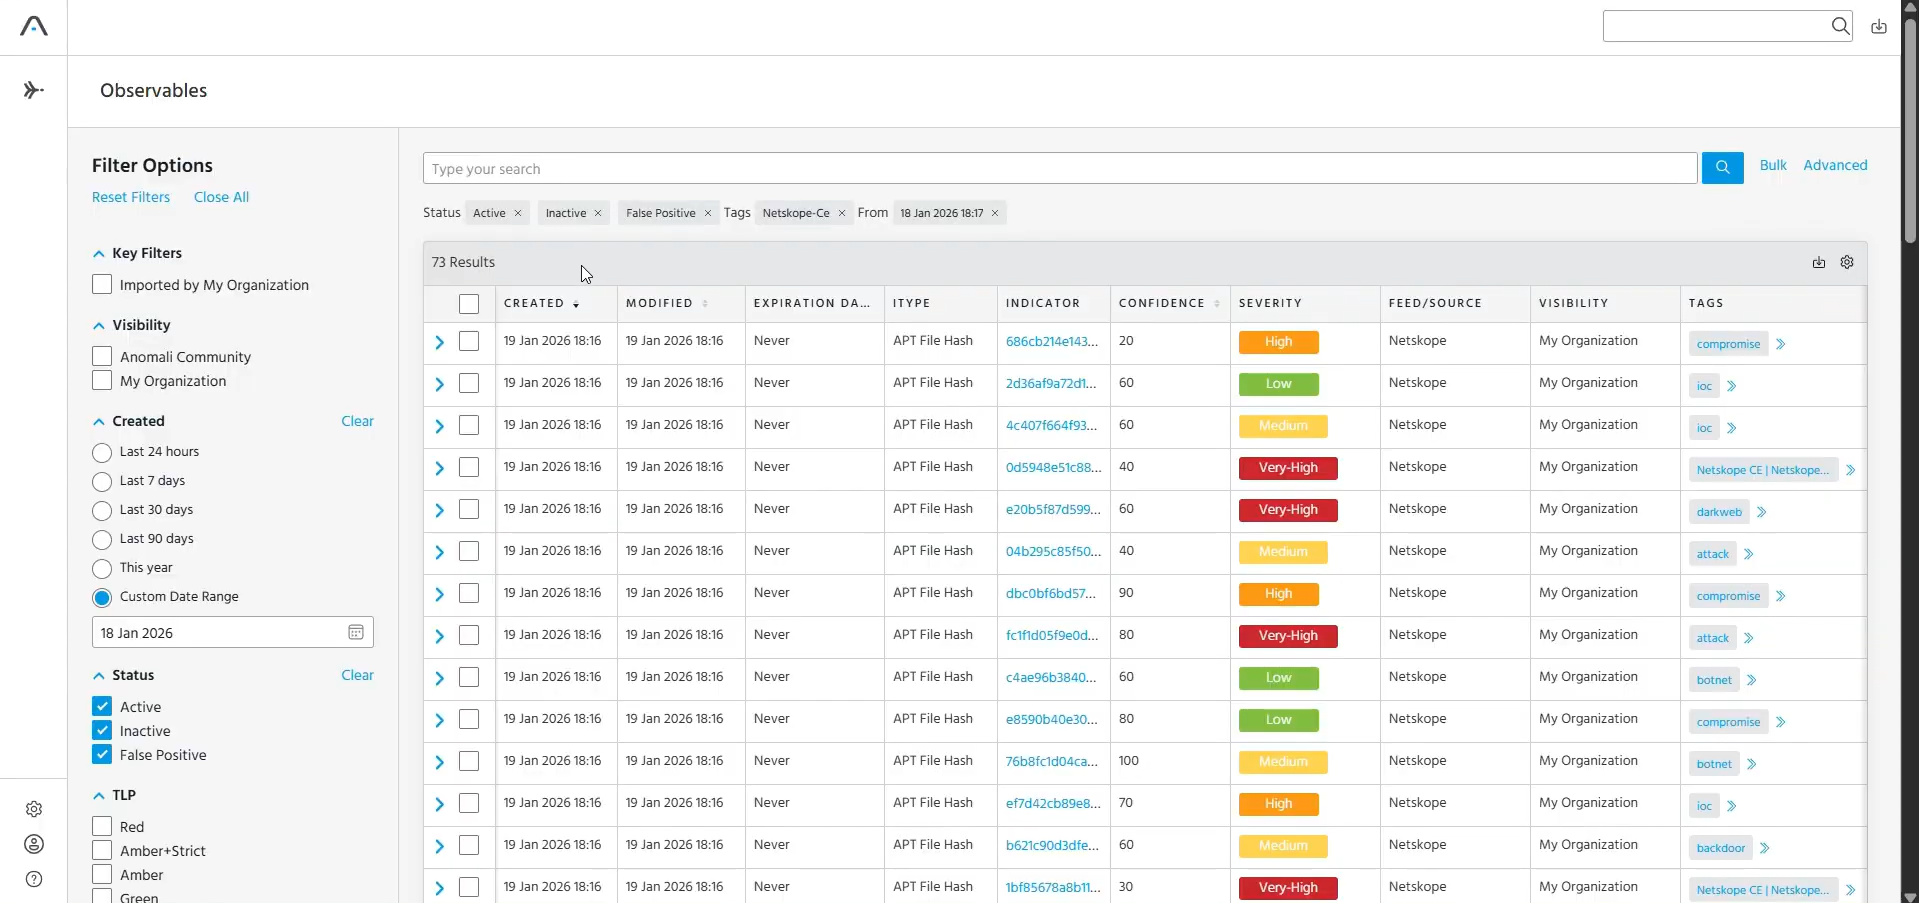
Task: Sort by the Confidence column header
Action: (1162, 303)
